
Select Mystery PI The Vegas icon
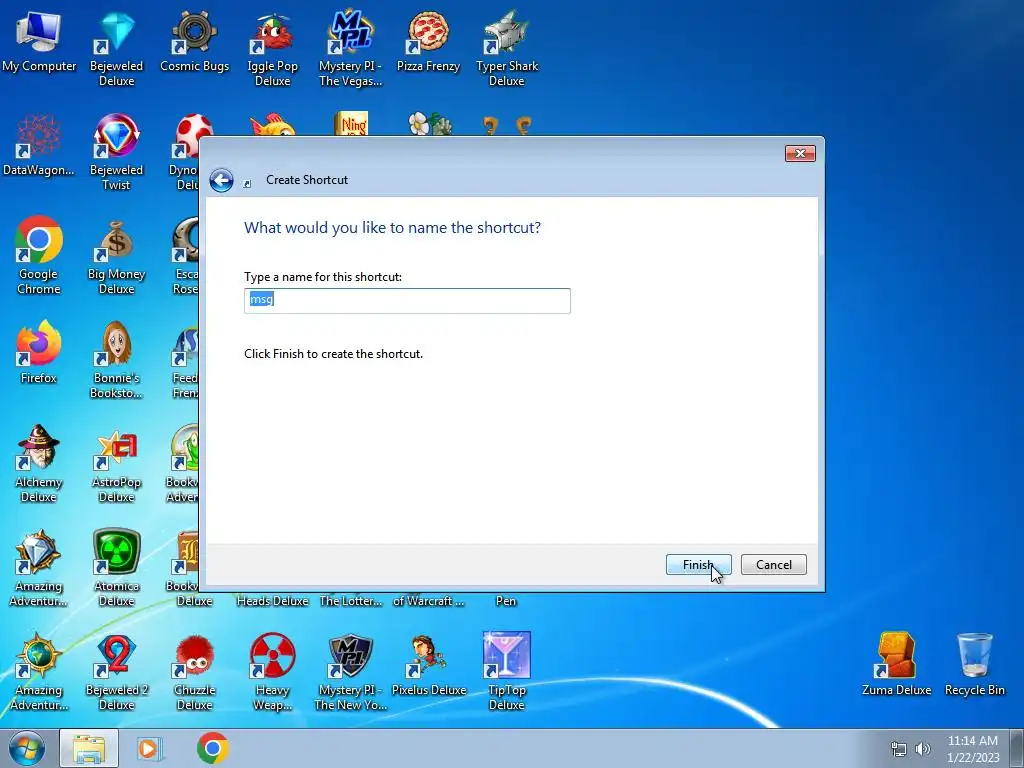pos(351,48)
